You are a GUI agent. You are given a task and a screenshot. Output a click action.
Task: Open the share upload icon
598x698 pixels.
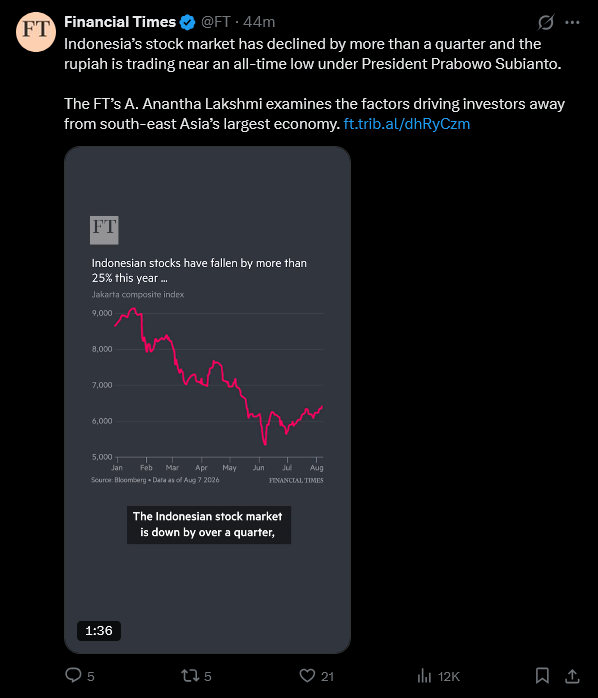[x=572, y=676]
